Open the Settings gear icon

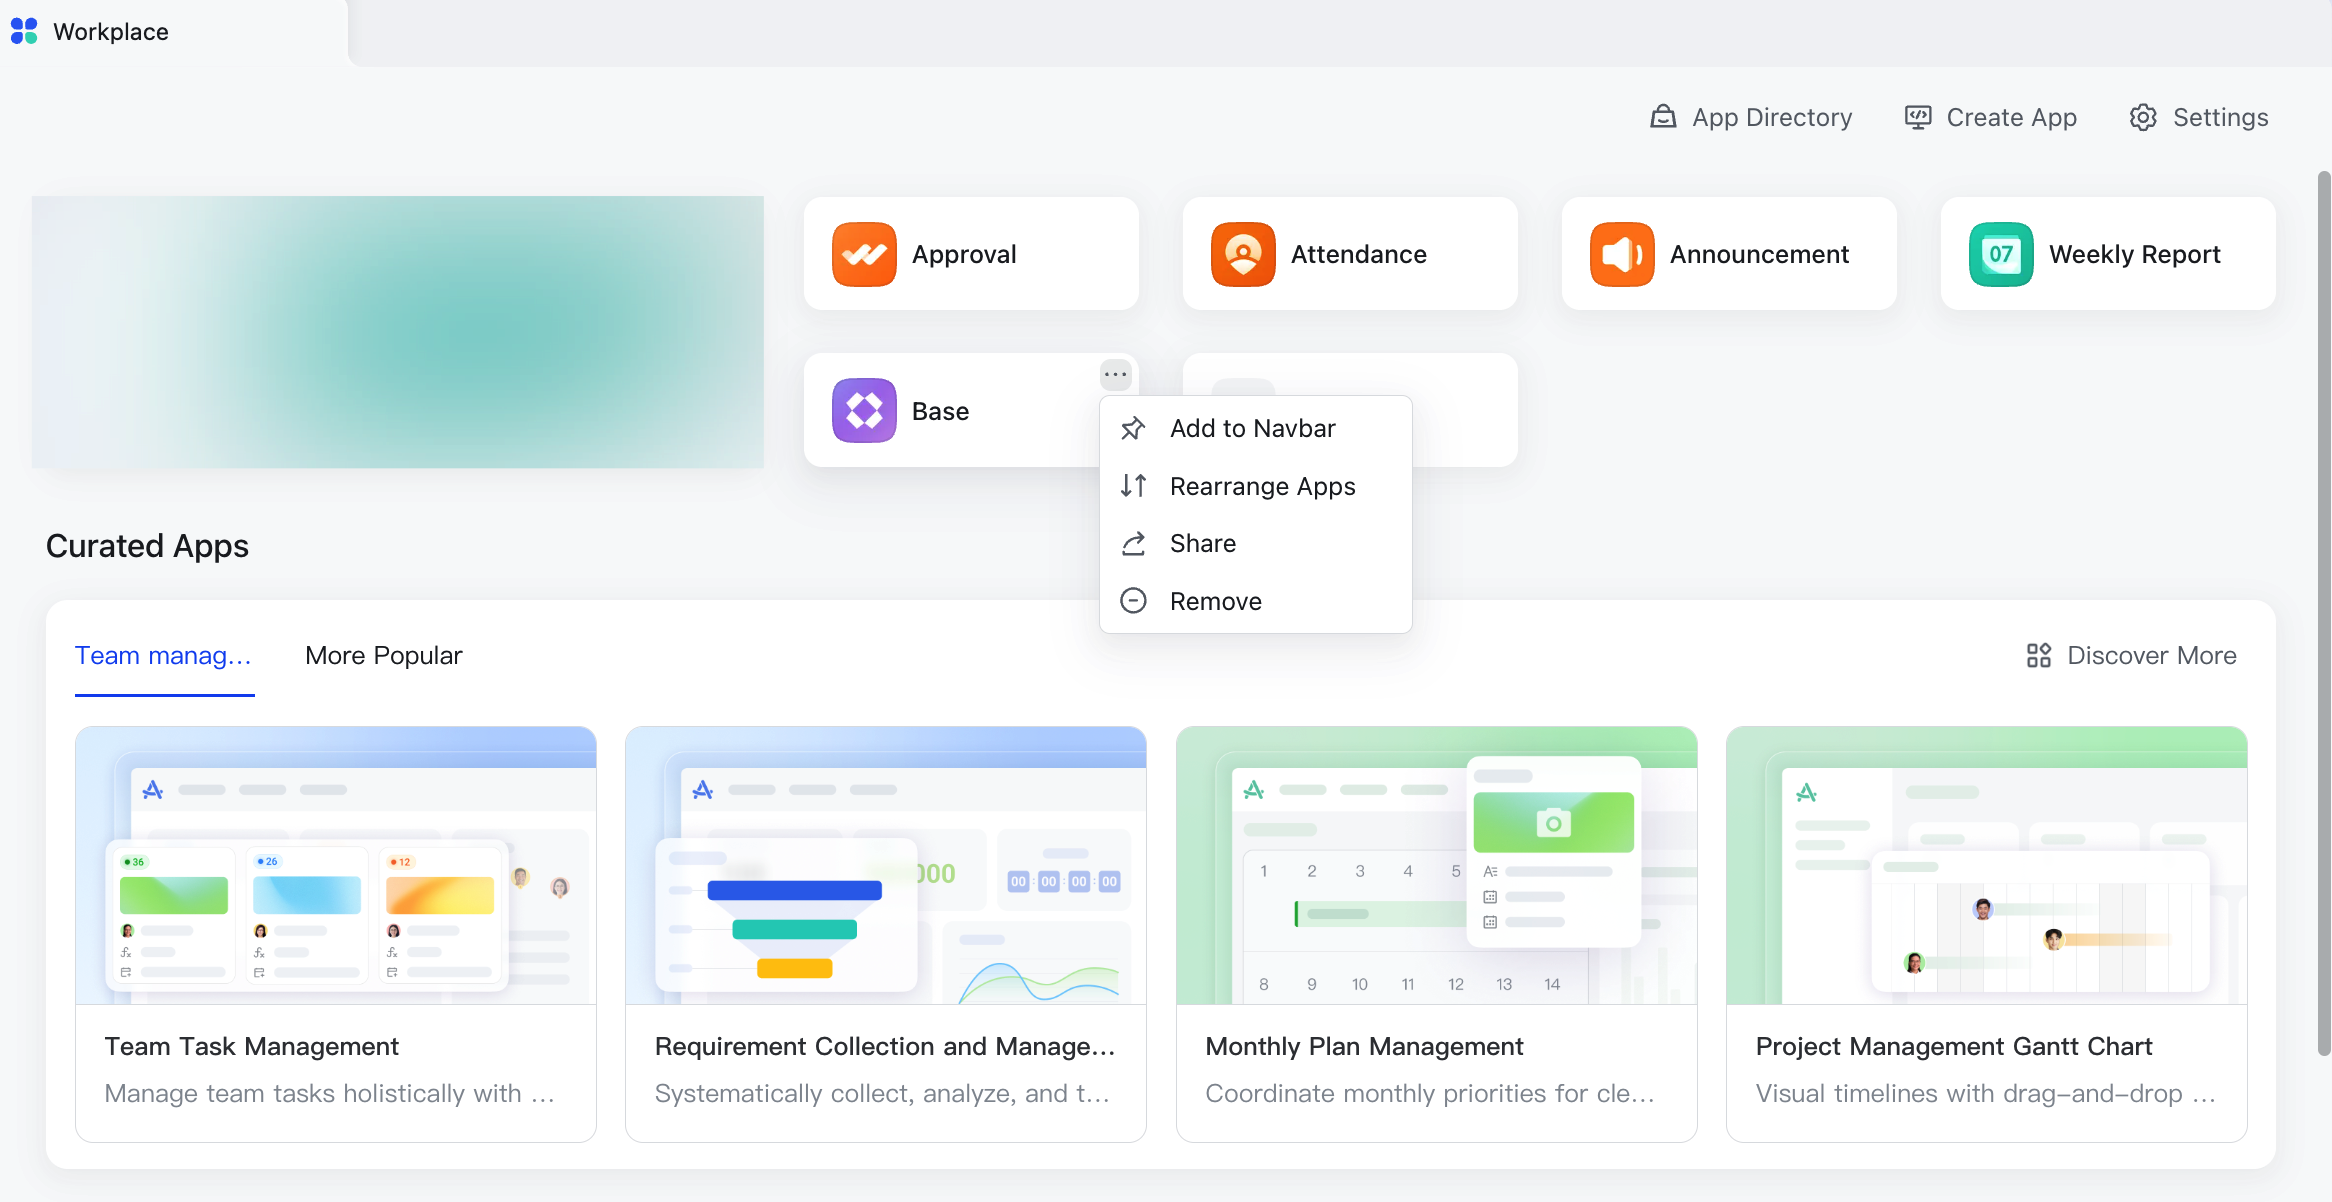point(2143,117)
